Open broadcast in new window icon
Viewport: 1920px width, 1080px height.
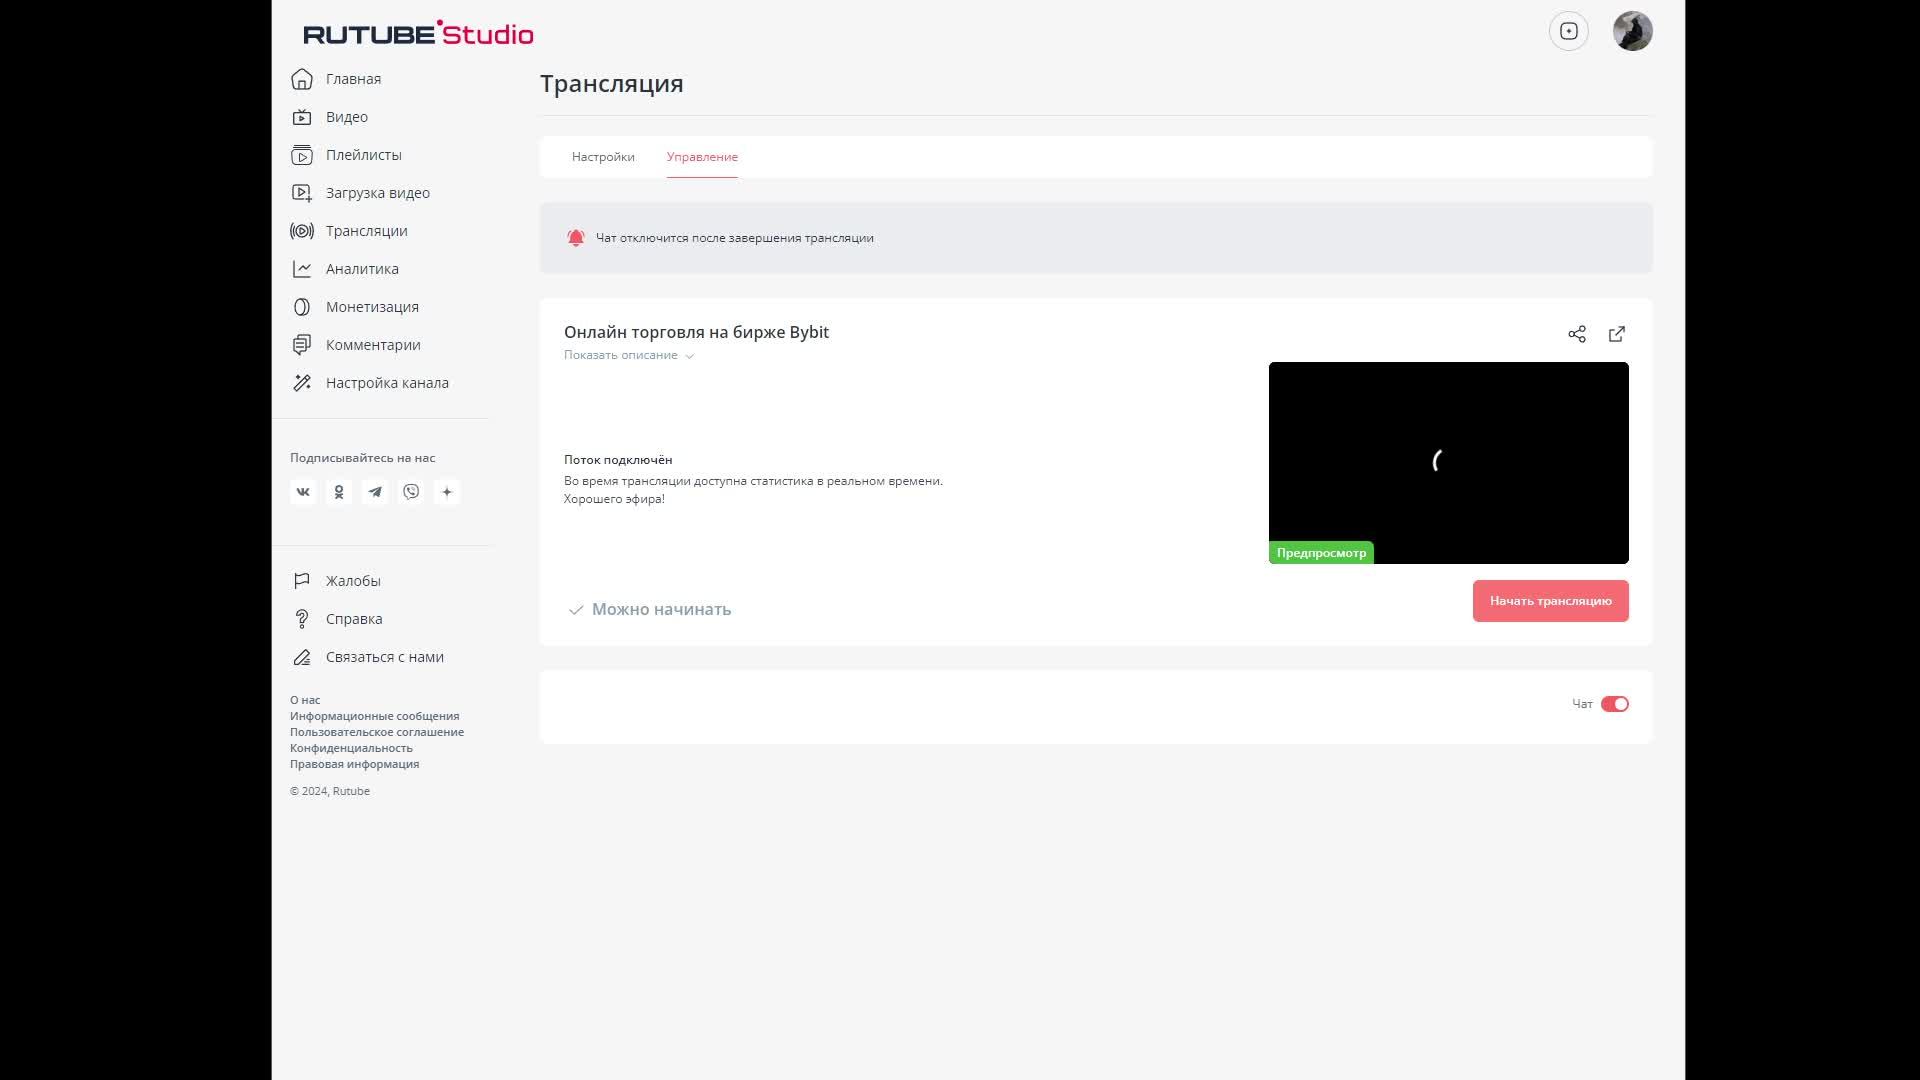point(1617,334)
